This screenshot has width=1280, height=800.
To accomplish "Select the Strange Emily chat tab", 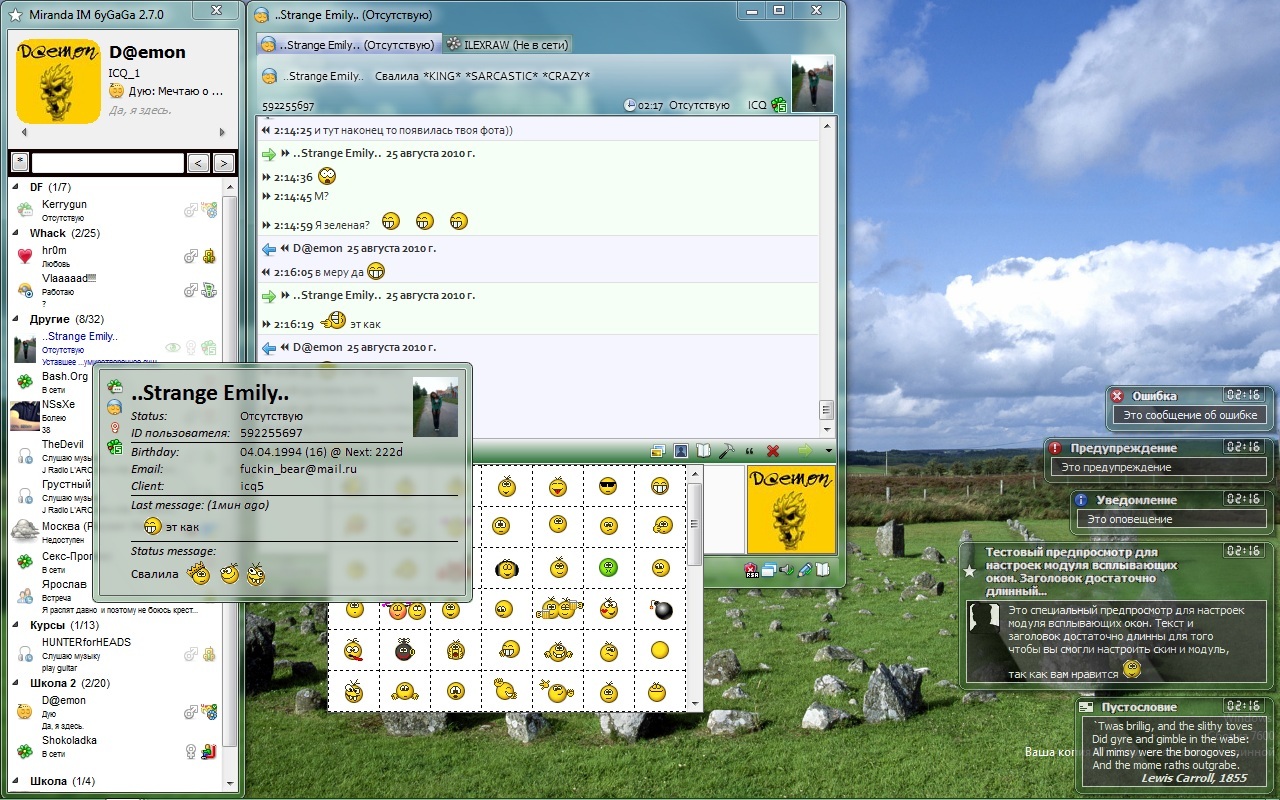I will click(x=349, y=45).
